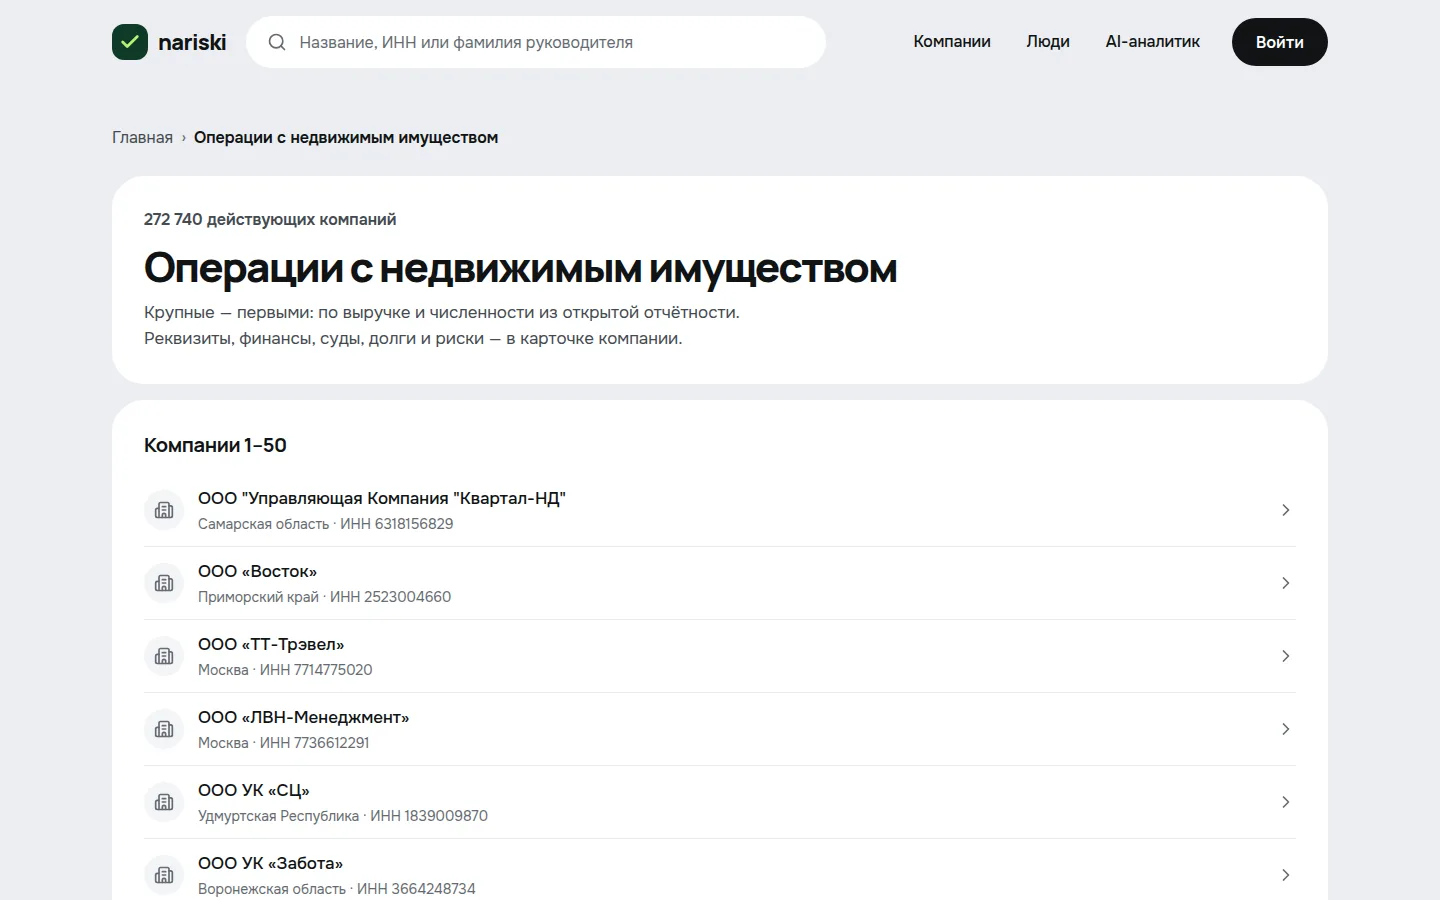
Task: Click text Москва · ИНН 7736612291
Action: tap(284, 743)
